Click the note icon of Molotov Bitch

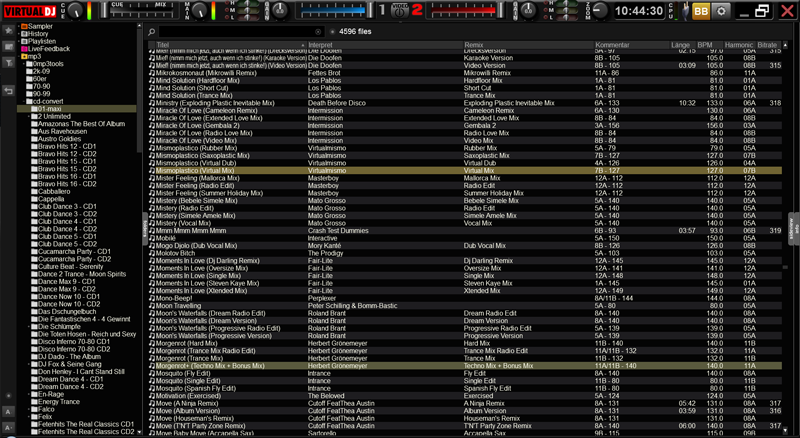click(x=152, y=253)
